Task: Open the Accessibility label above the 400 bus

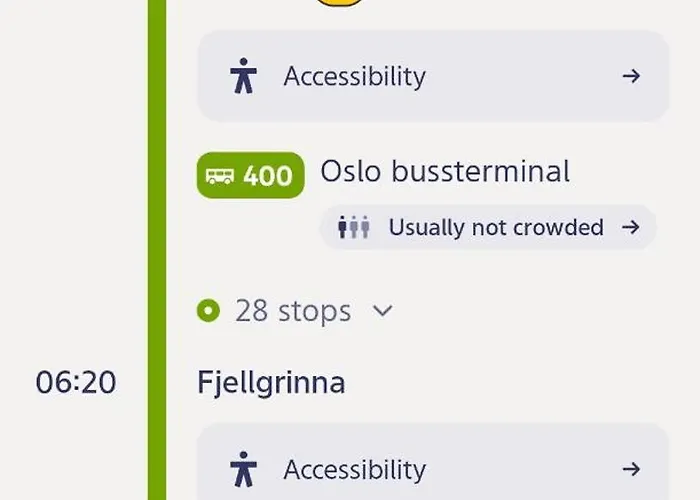Action: [x=354, y=76]
